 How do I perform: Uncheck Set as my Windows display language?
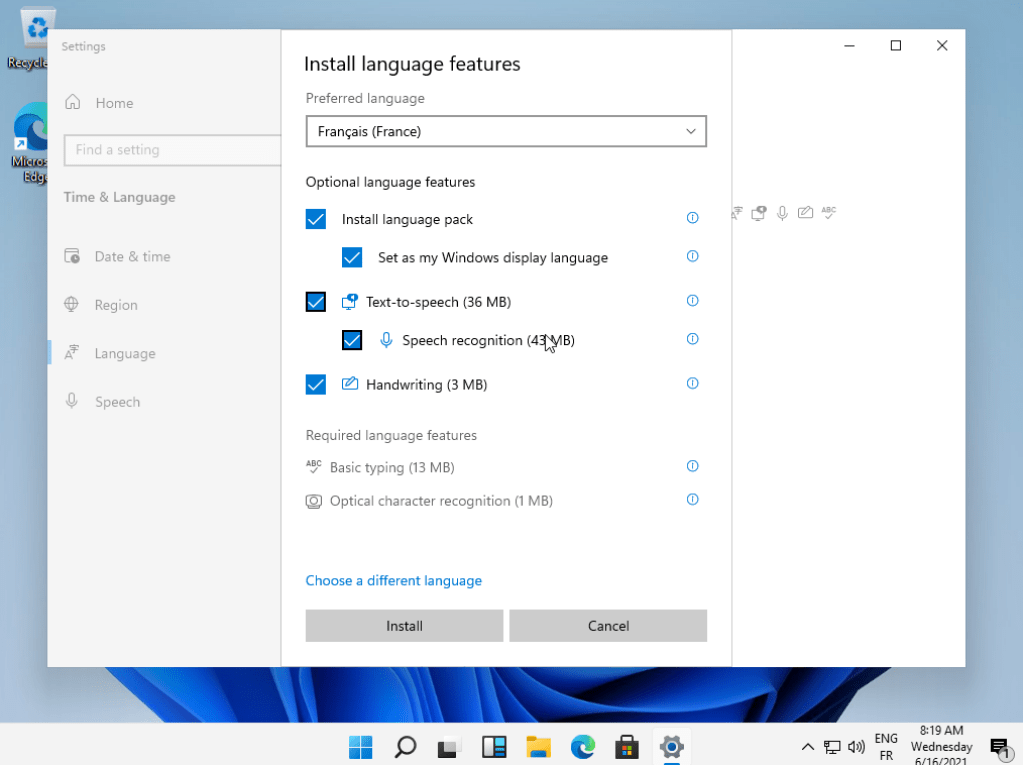tap(352, 257)
